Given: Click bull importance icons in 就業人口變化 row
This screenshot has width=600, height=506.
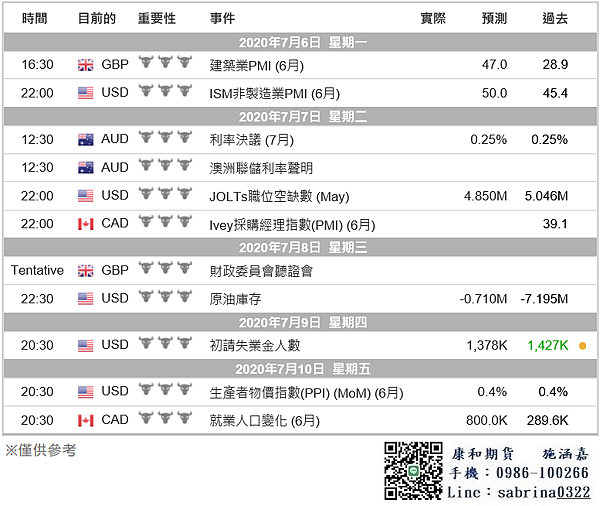Looking at the screenshot, I should (165, 418).
